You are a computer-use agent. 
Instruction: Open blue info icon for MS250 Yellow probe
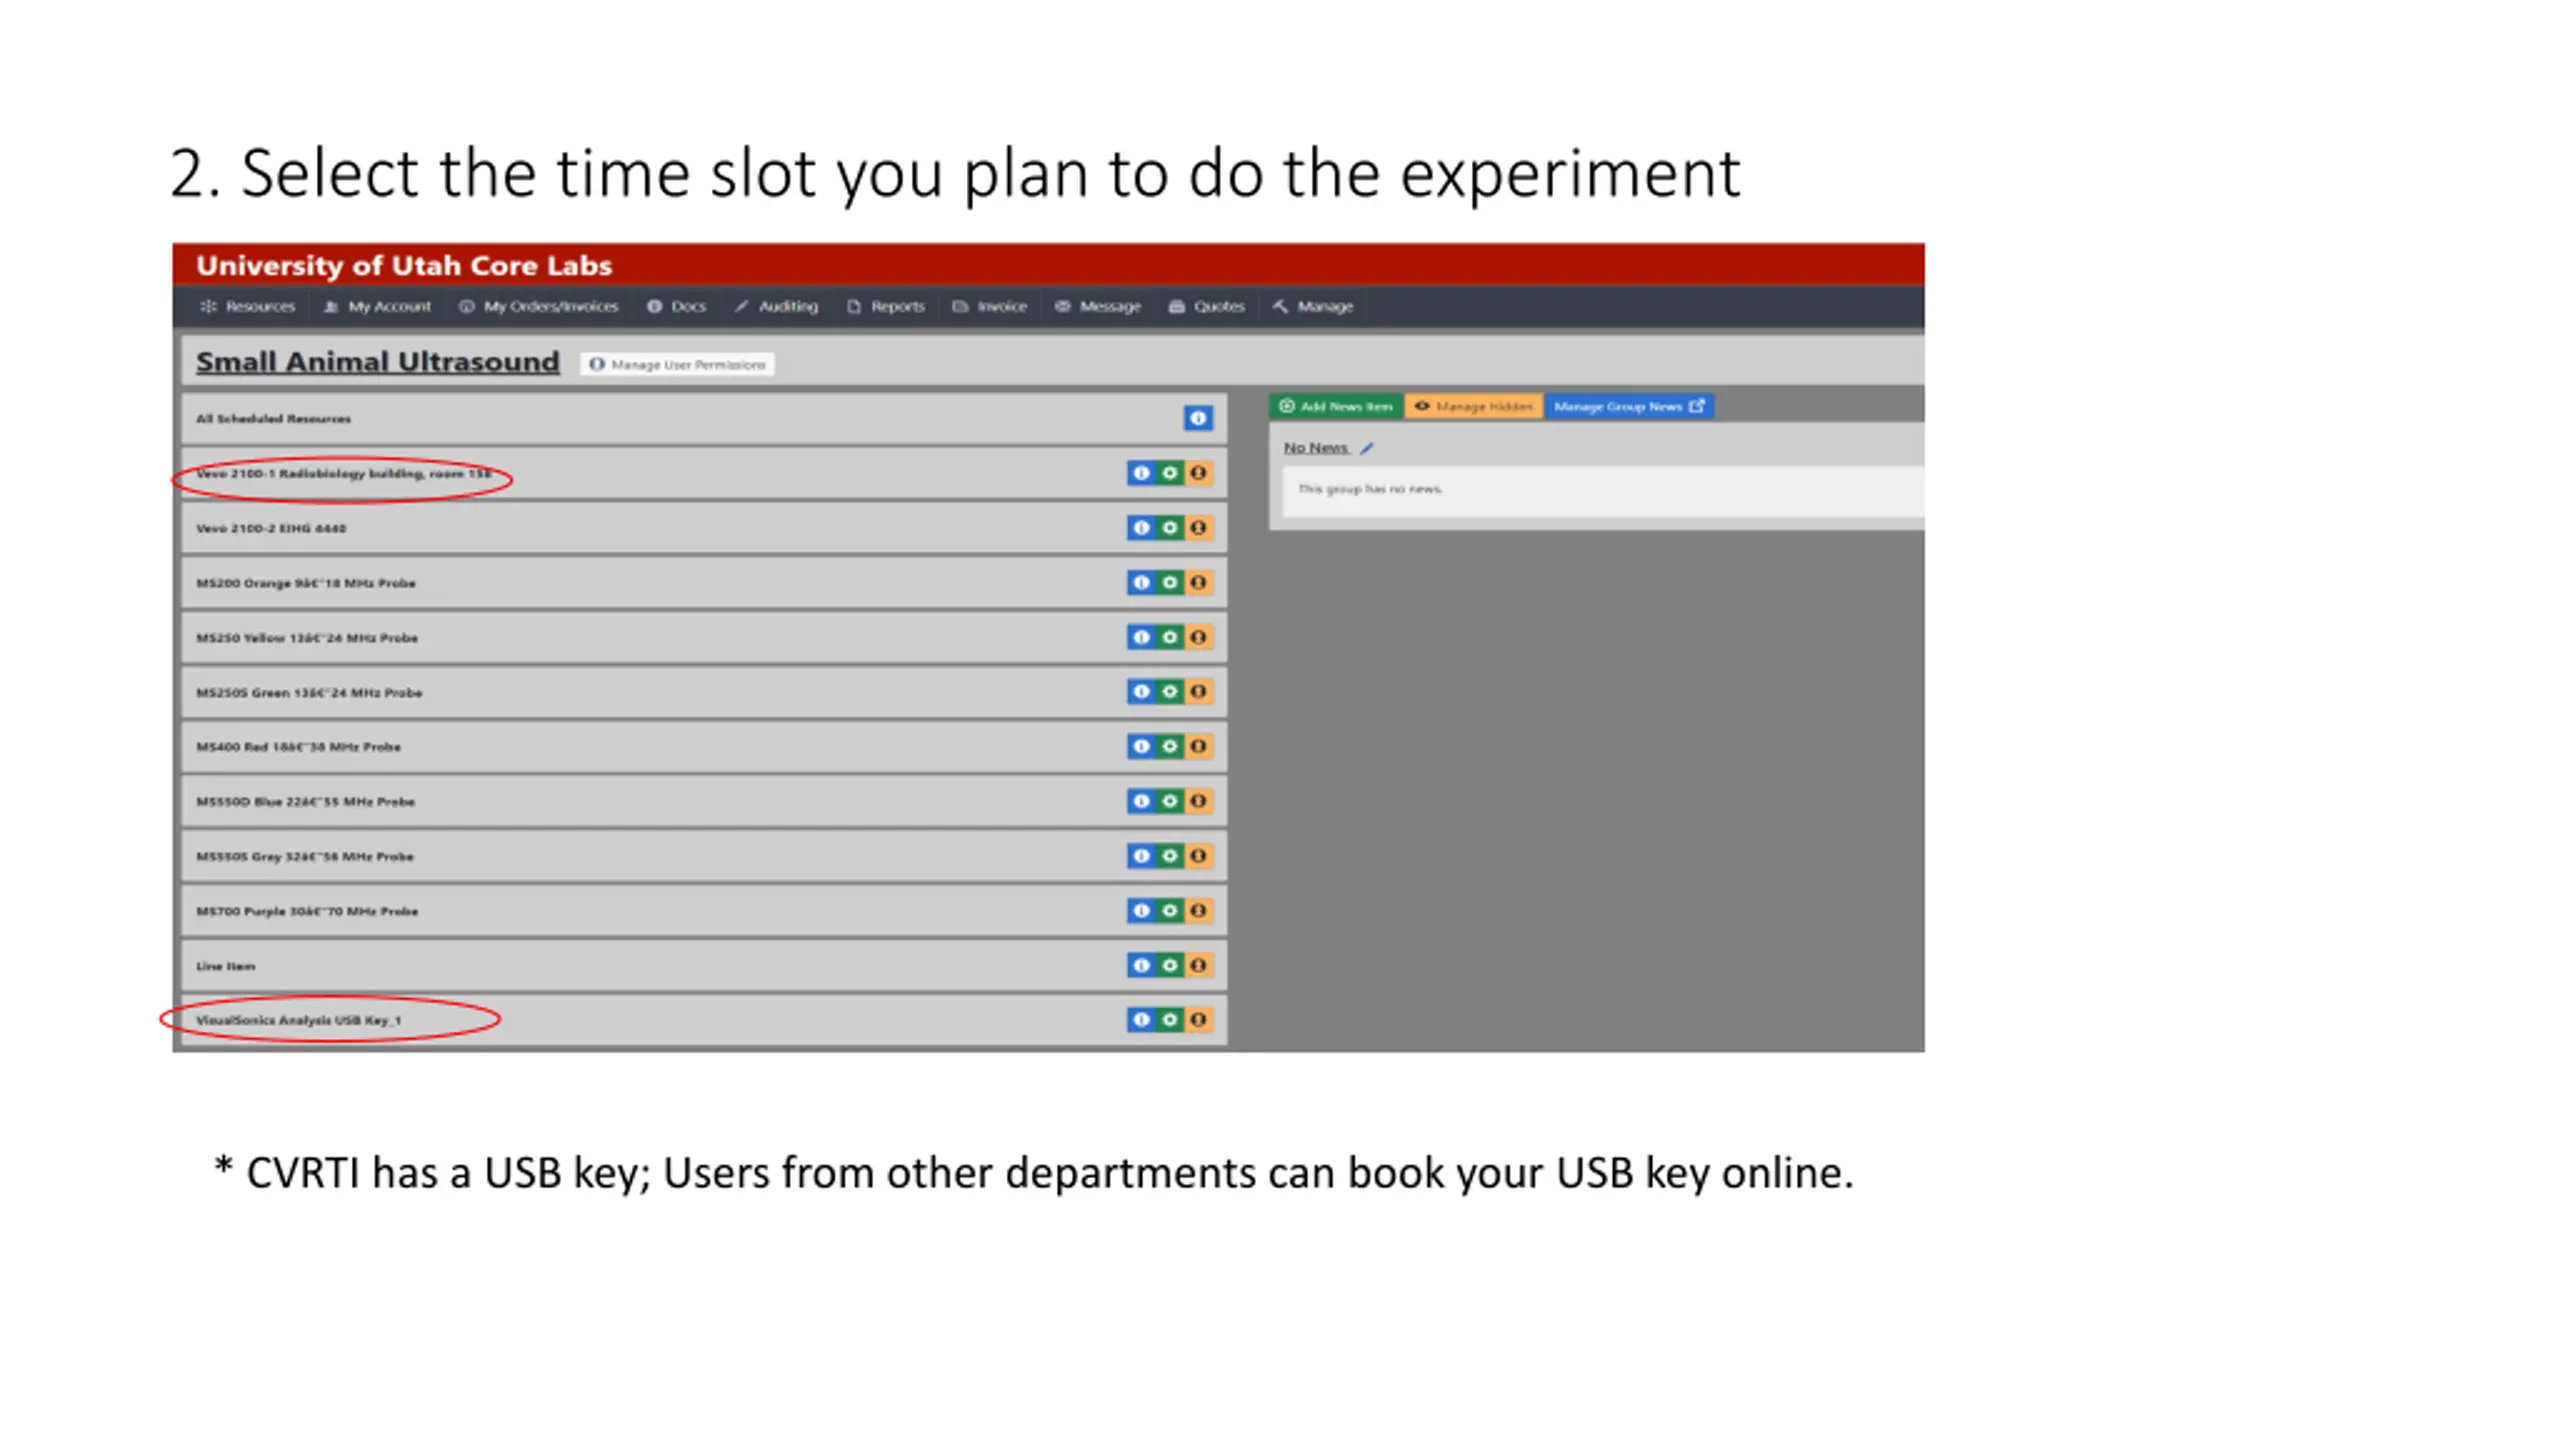click(1141, 637)
